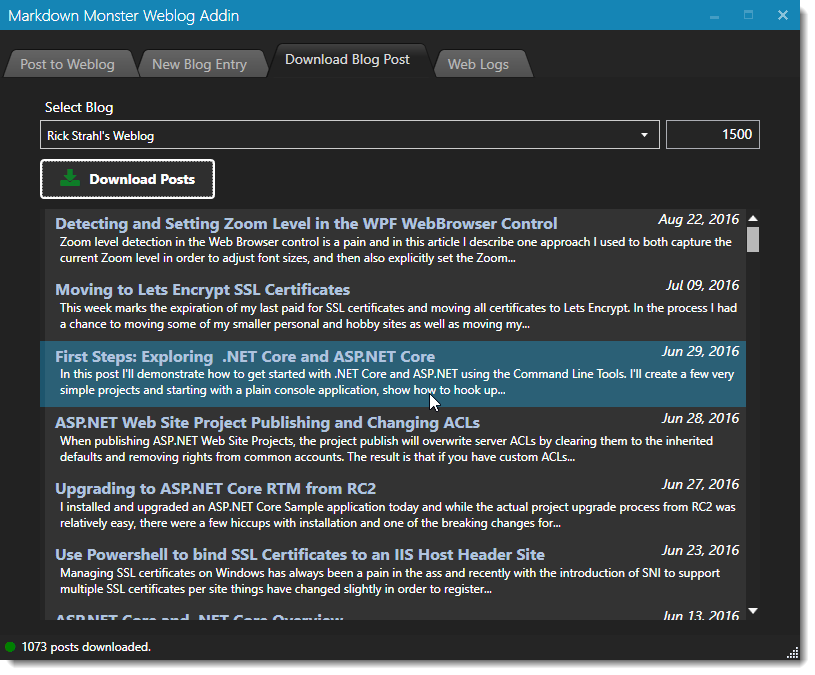The width and height of the screenshot is (815, 675).
Task: Open the Select Blog dropdown arrow
Action: coord(645,135)
